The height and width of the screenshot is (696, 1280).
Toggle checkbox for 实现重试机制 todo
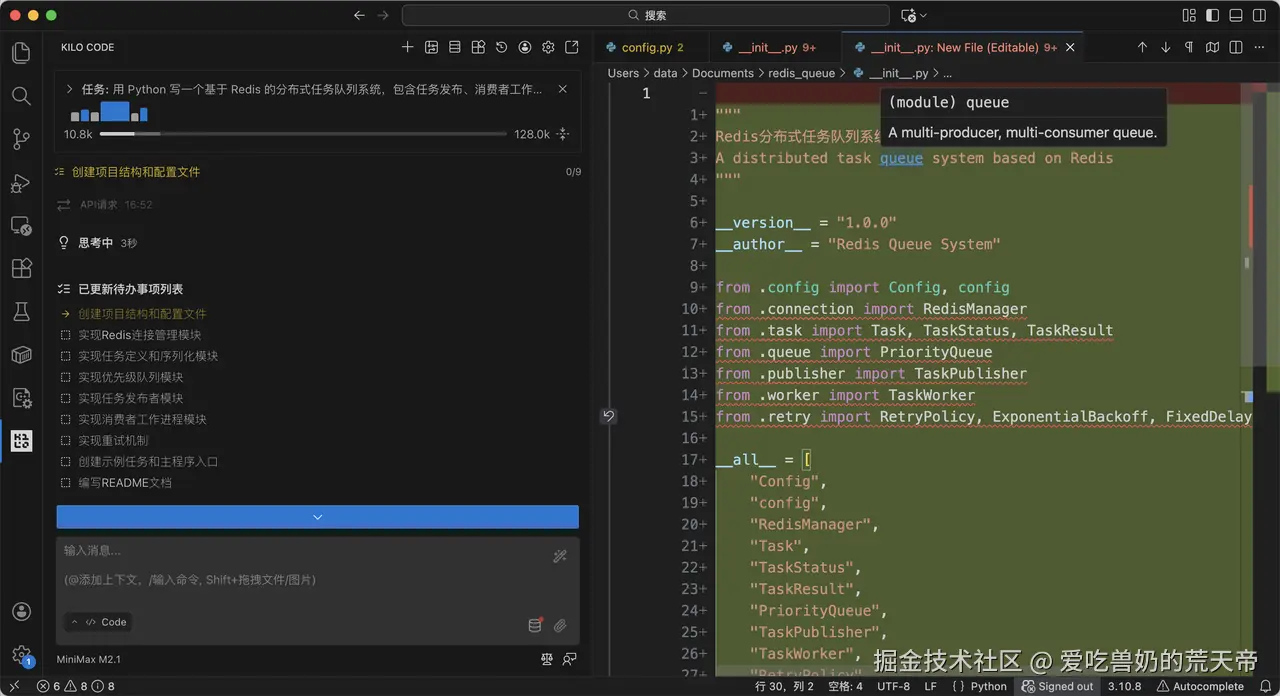pos(65,441)
